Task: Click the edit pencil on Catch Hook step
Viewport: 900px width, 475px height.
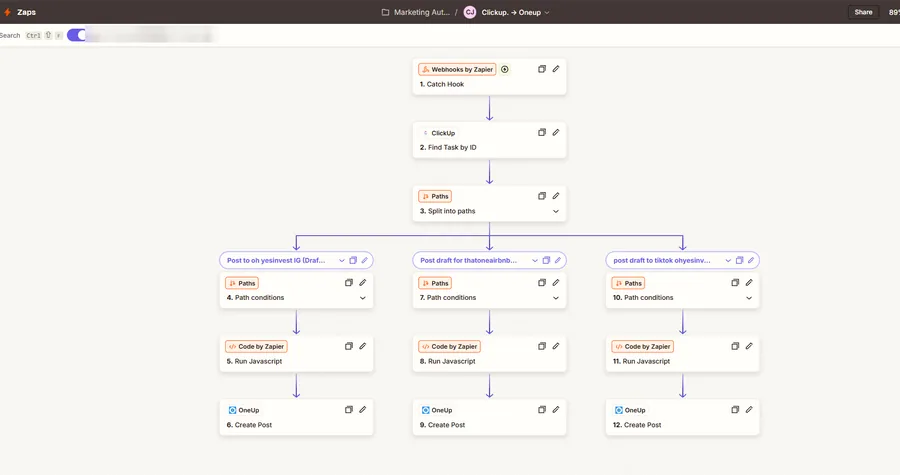Action: click(x=556, y=69)
